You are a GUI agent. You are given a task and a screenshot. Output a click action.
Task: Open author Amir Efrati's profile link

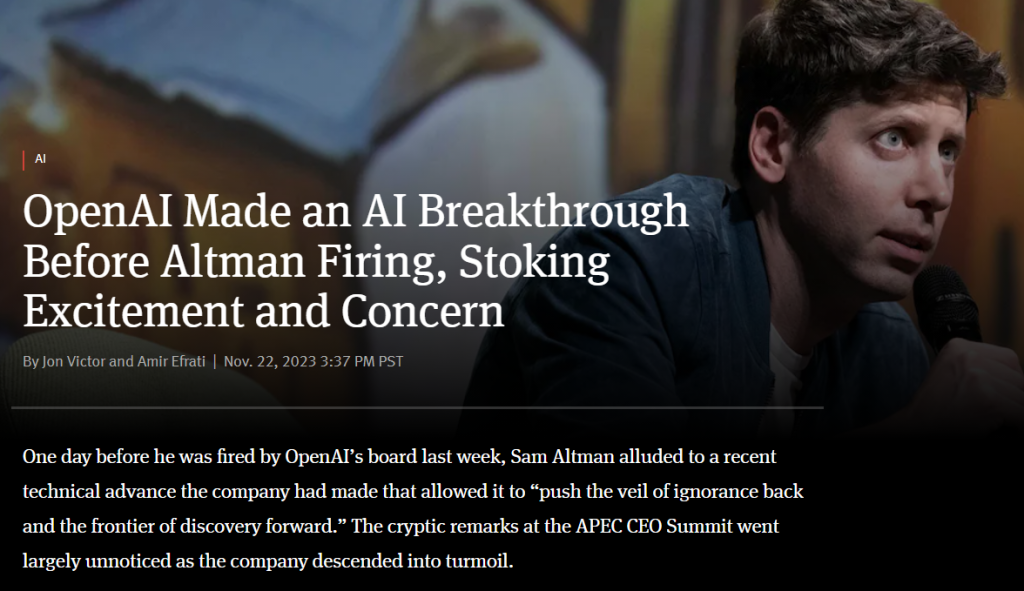click(x=171, y=361)
